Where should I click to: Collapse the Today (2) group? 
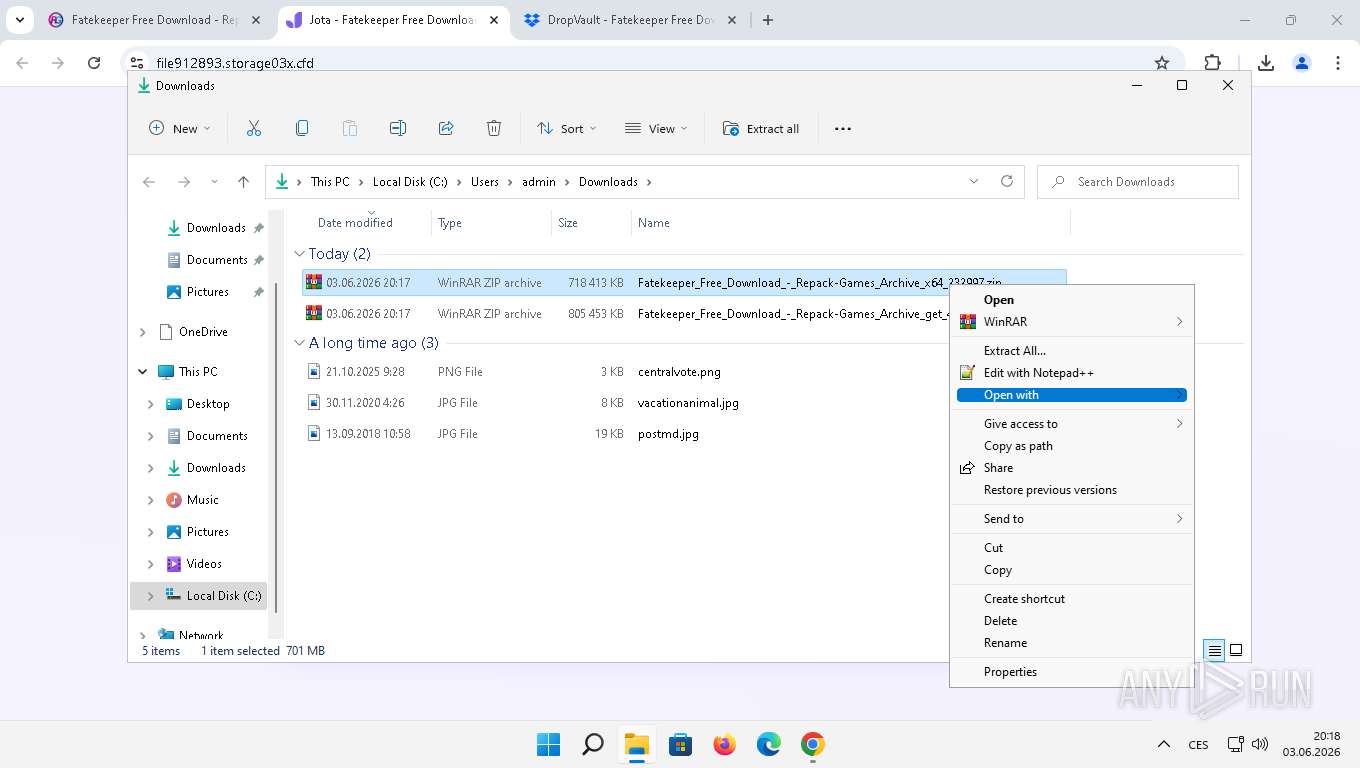tap(299, 254)
